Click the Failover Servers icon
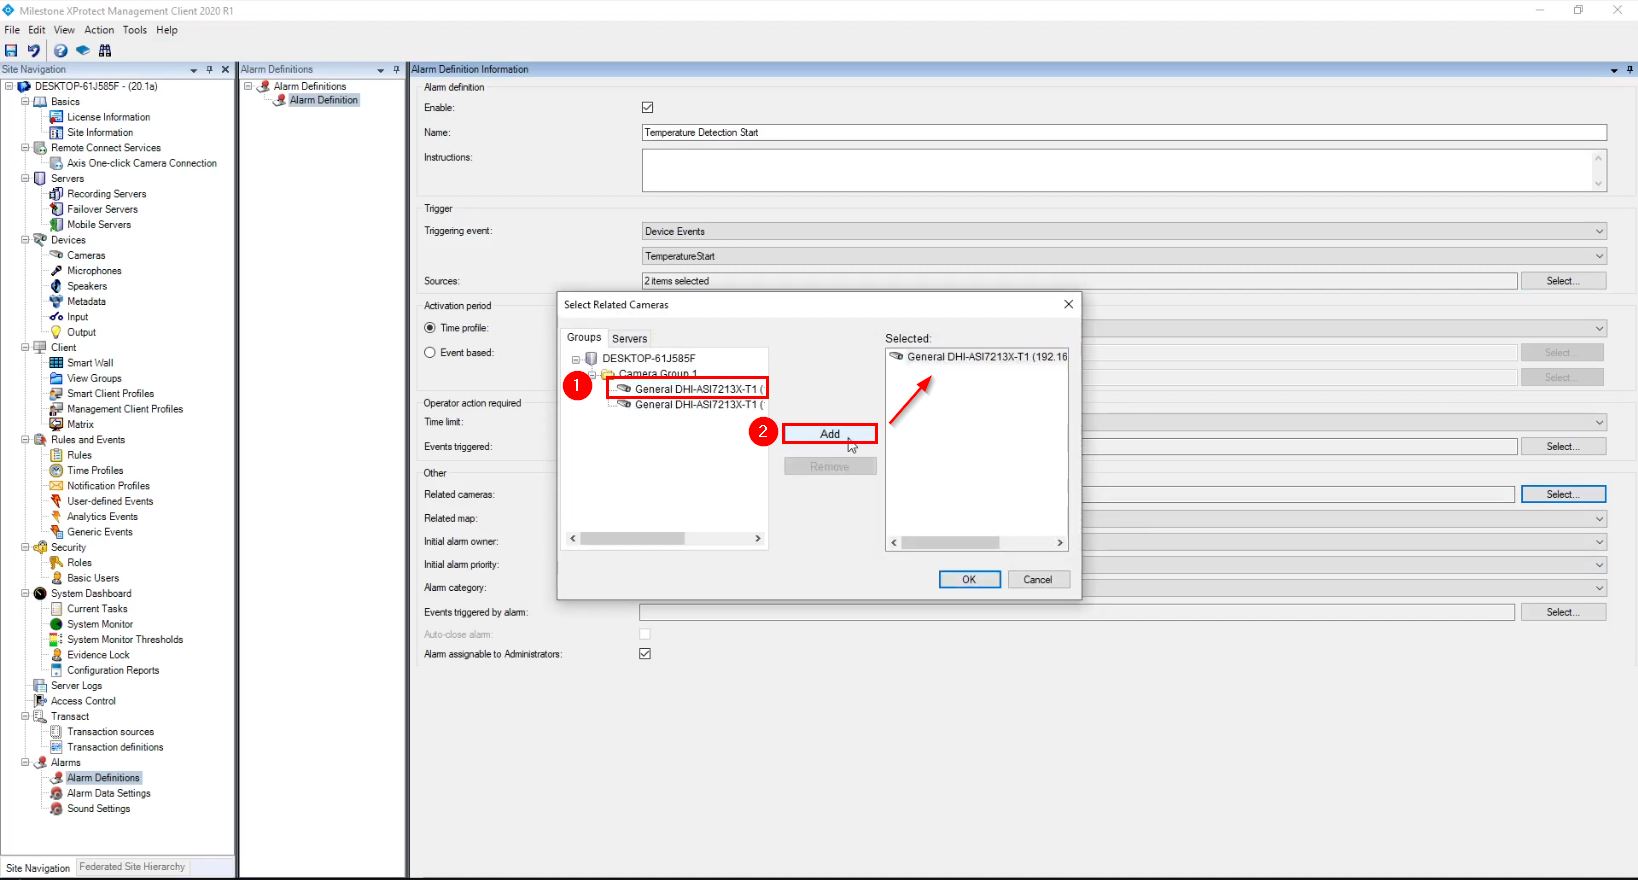The image size is (1638, 880). (x=56, y=209)
